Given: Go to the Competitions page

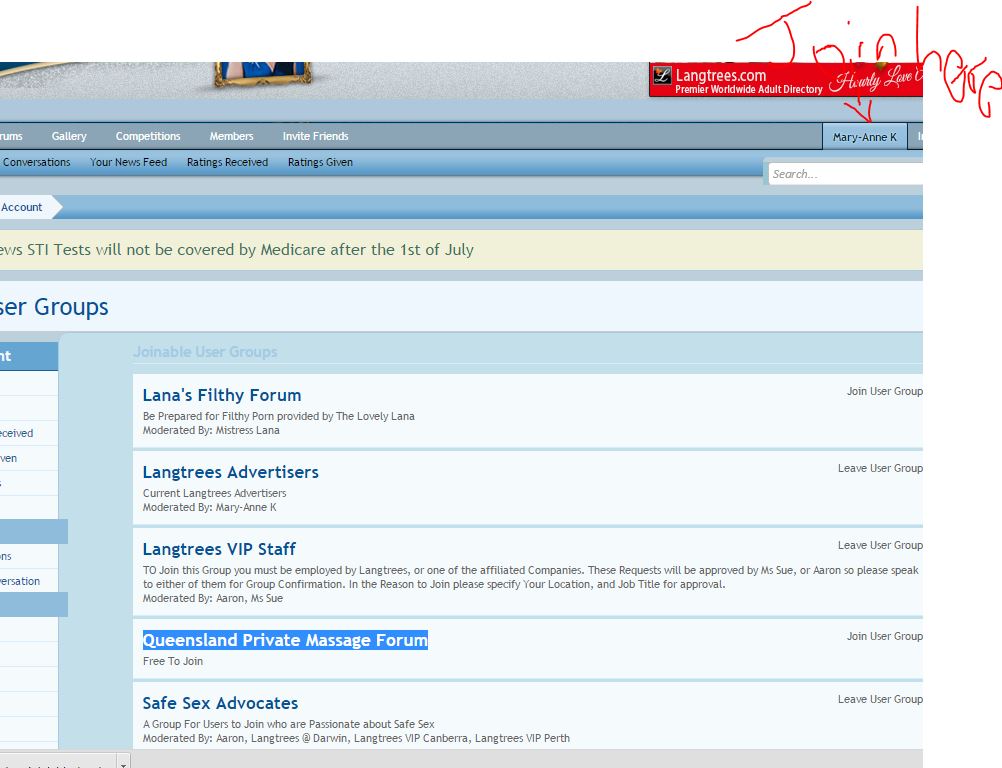Looking at the screenshot, I should tap(148, 136).
